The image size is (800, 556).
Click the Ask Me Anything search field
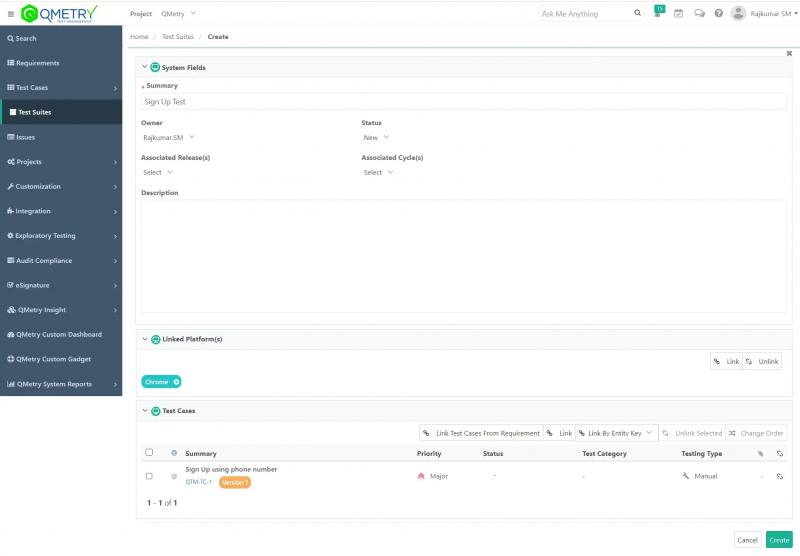point(585,14)
